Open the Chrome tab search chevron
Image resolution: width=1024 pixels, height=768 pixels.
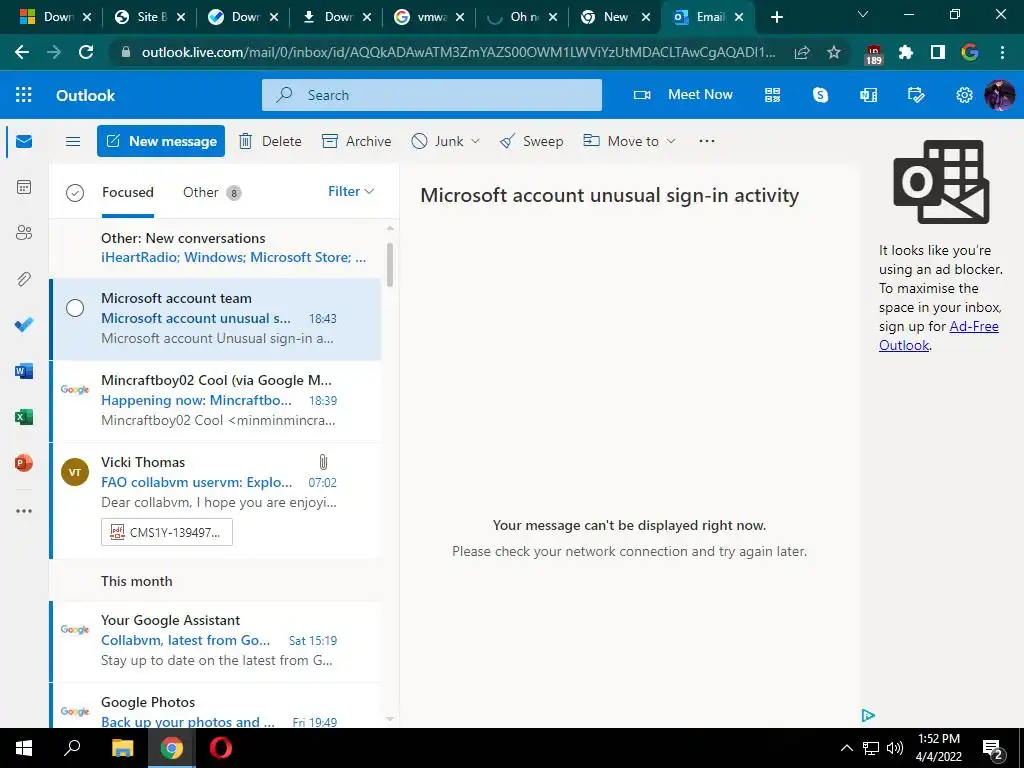click(863, 14)
